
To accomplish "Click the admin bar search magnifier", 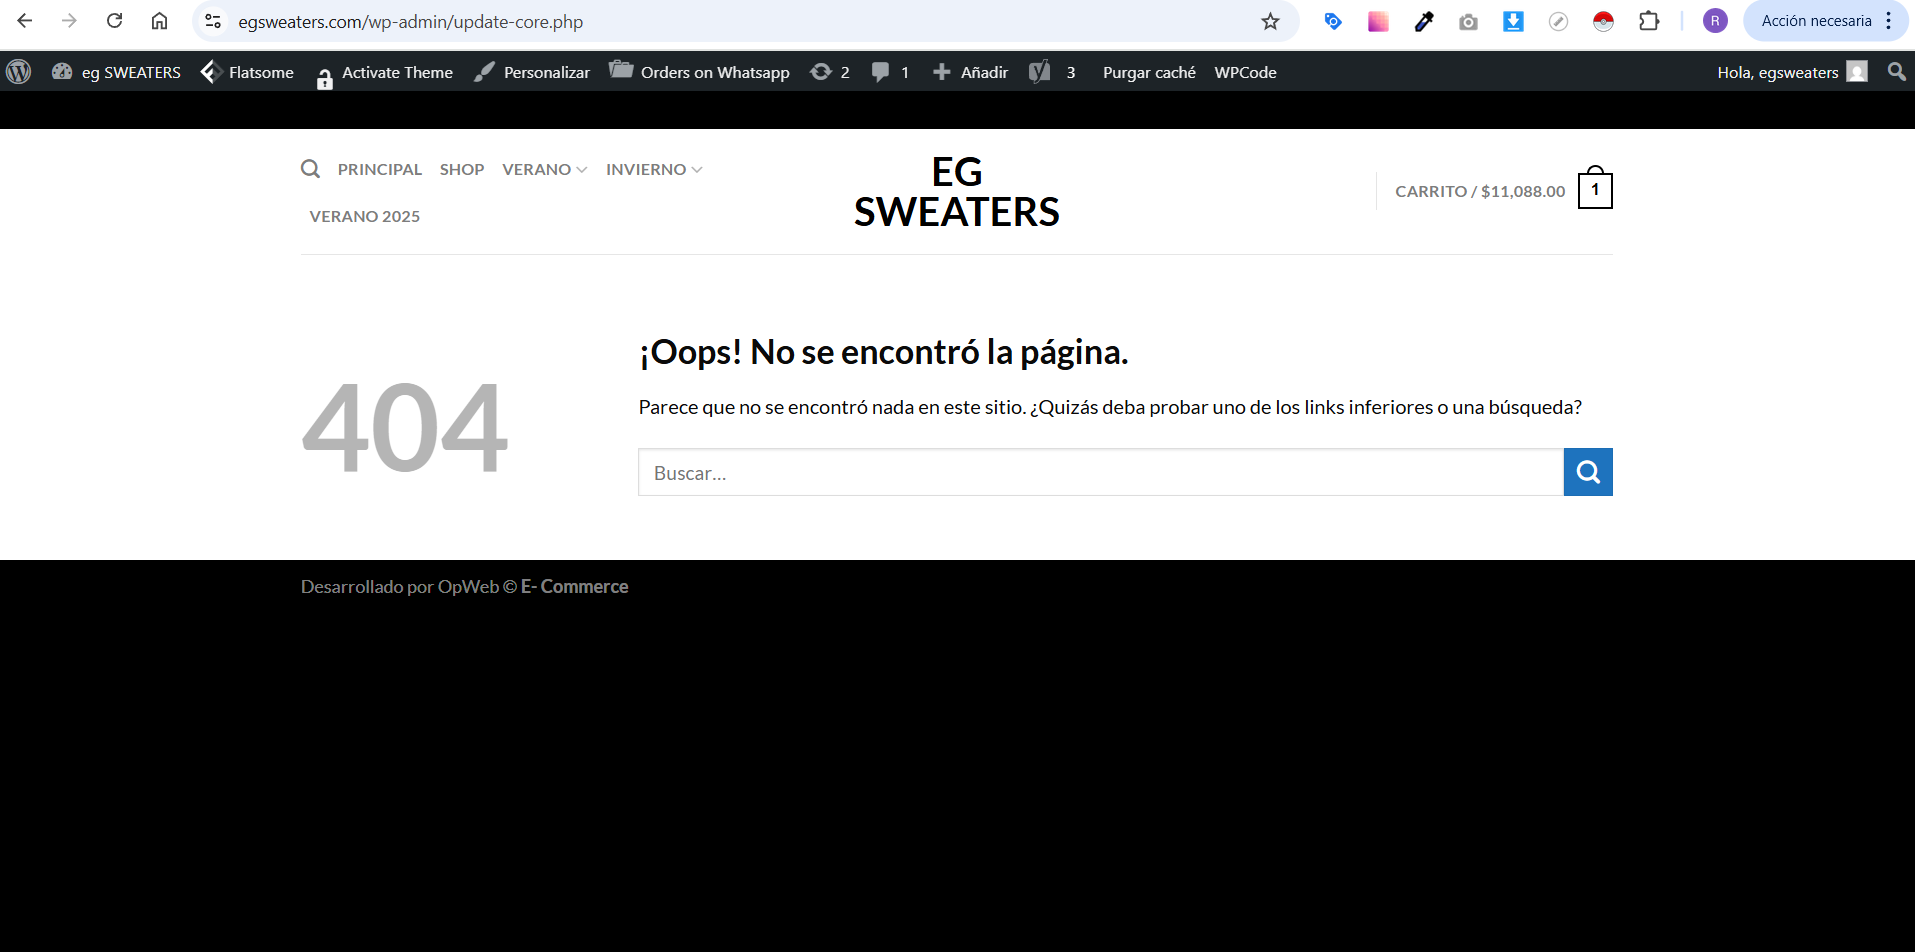I will tap(1896, 72).
